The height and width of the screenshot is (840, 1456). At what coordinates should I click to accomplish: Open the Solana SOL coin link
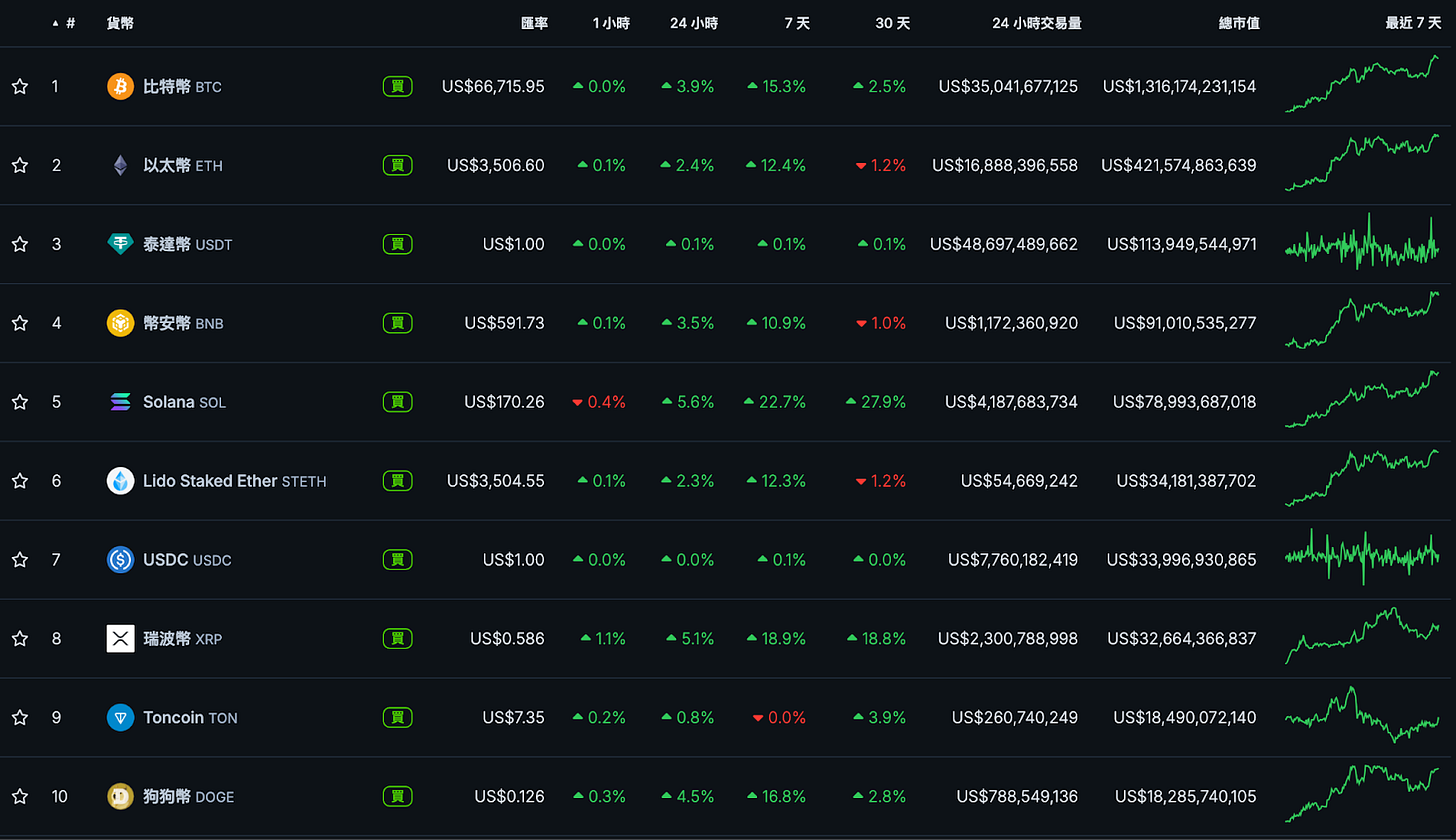click(184, 402)
